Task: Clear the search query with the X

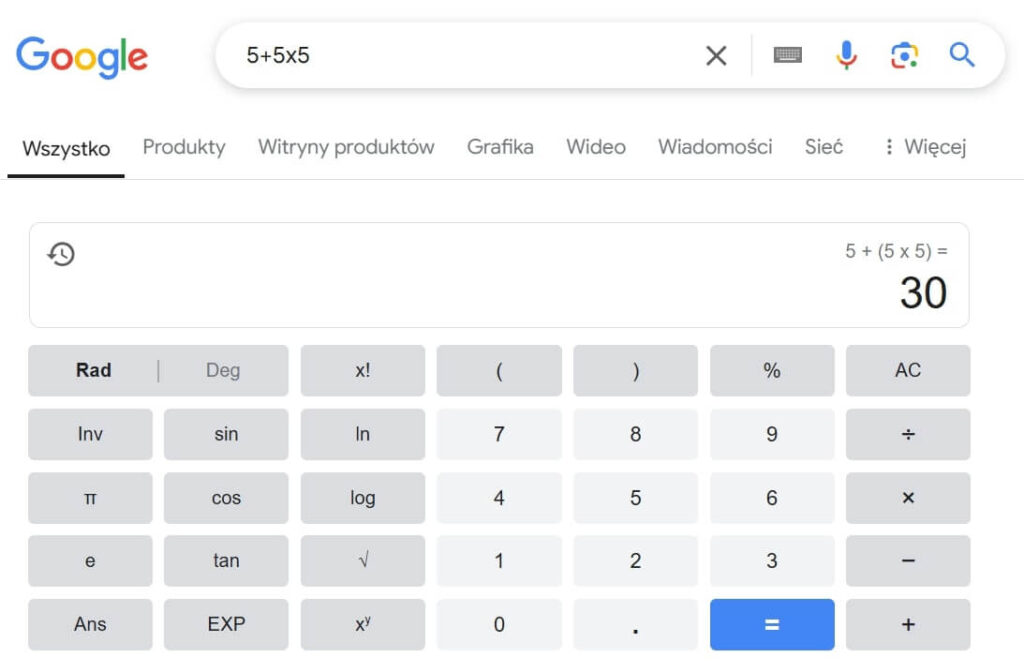Action: point(716,55)
